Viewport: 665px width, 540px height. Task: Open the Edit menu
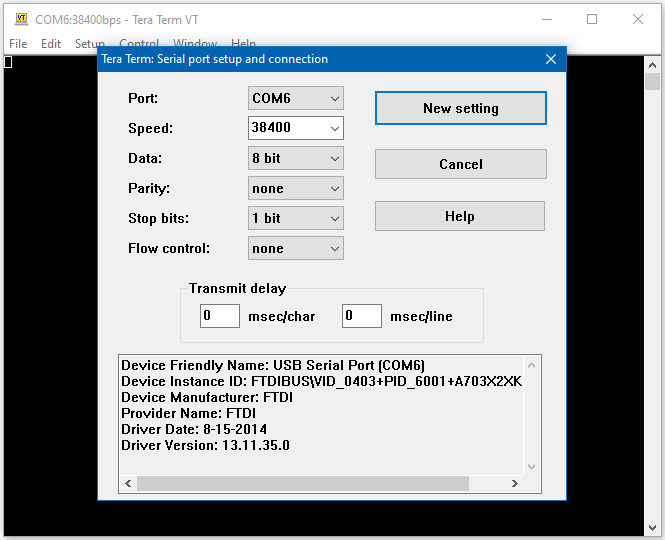tap(51, 44)
